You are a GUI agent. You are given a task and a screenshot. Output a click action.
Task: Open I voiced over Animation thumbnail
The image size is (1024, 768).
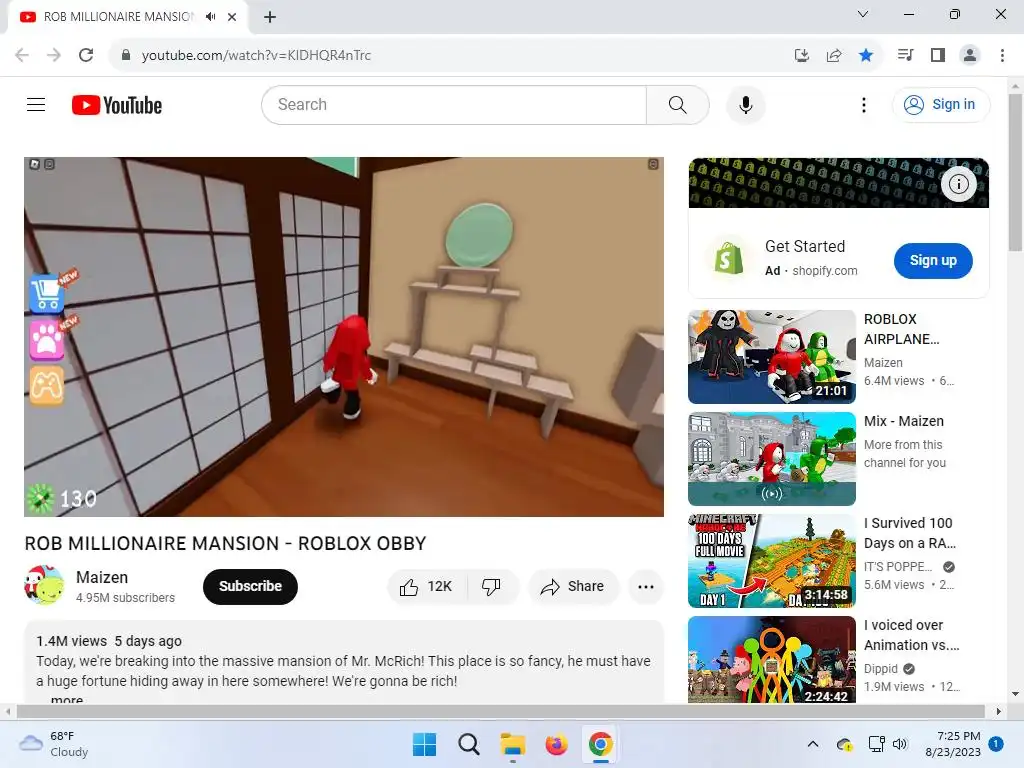(x=771, y=660)
